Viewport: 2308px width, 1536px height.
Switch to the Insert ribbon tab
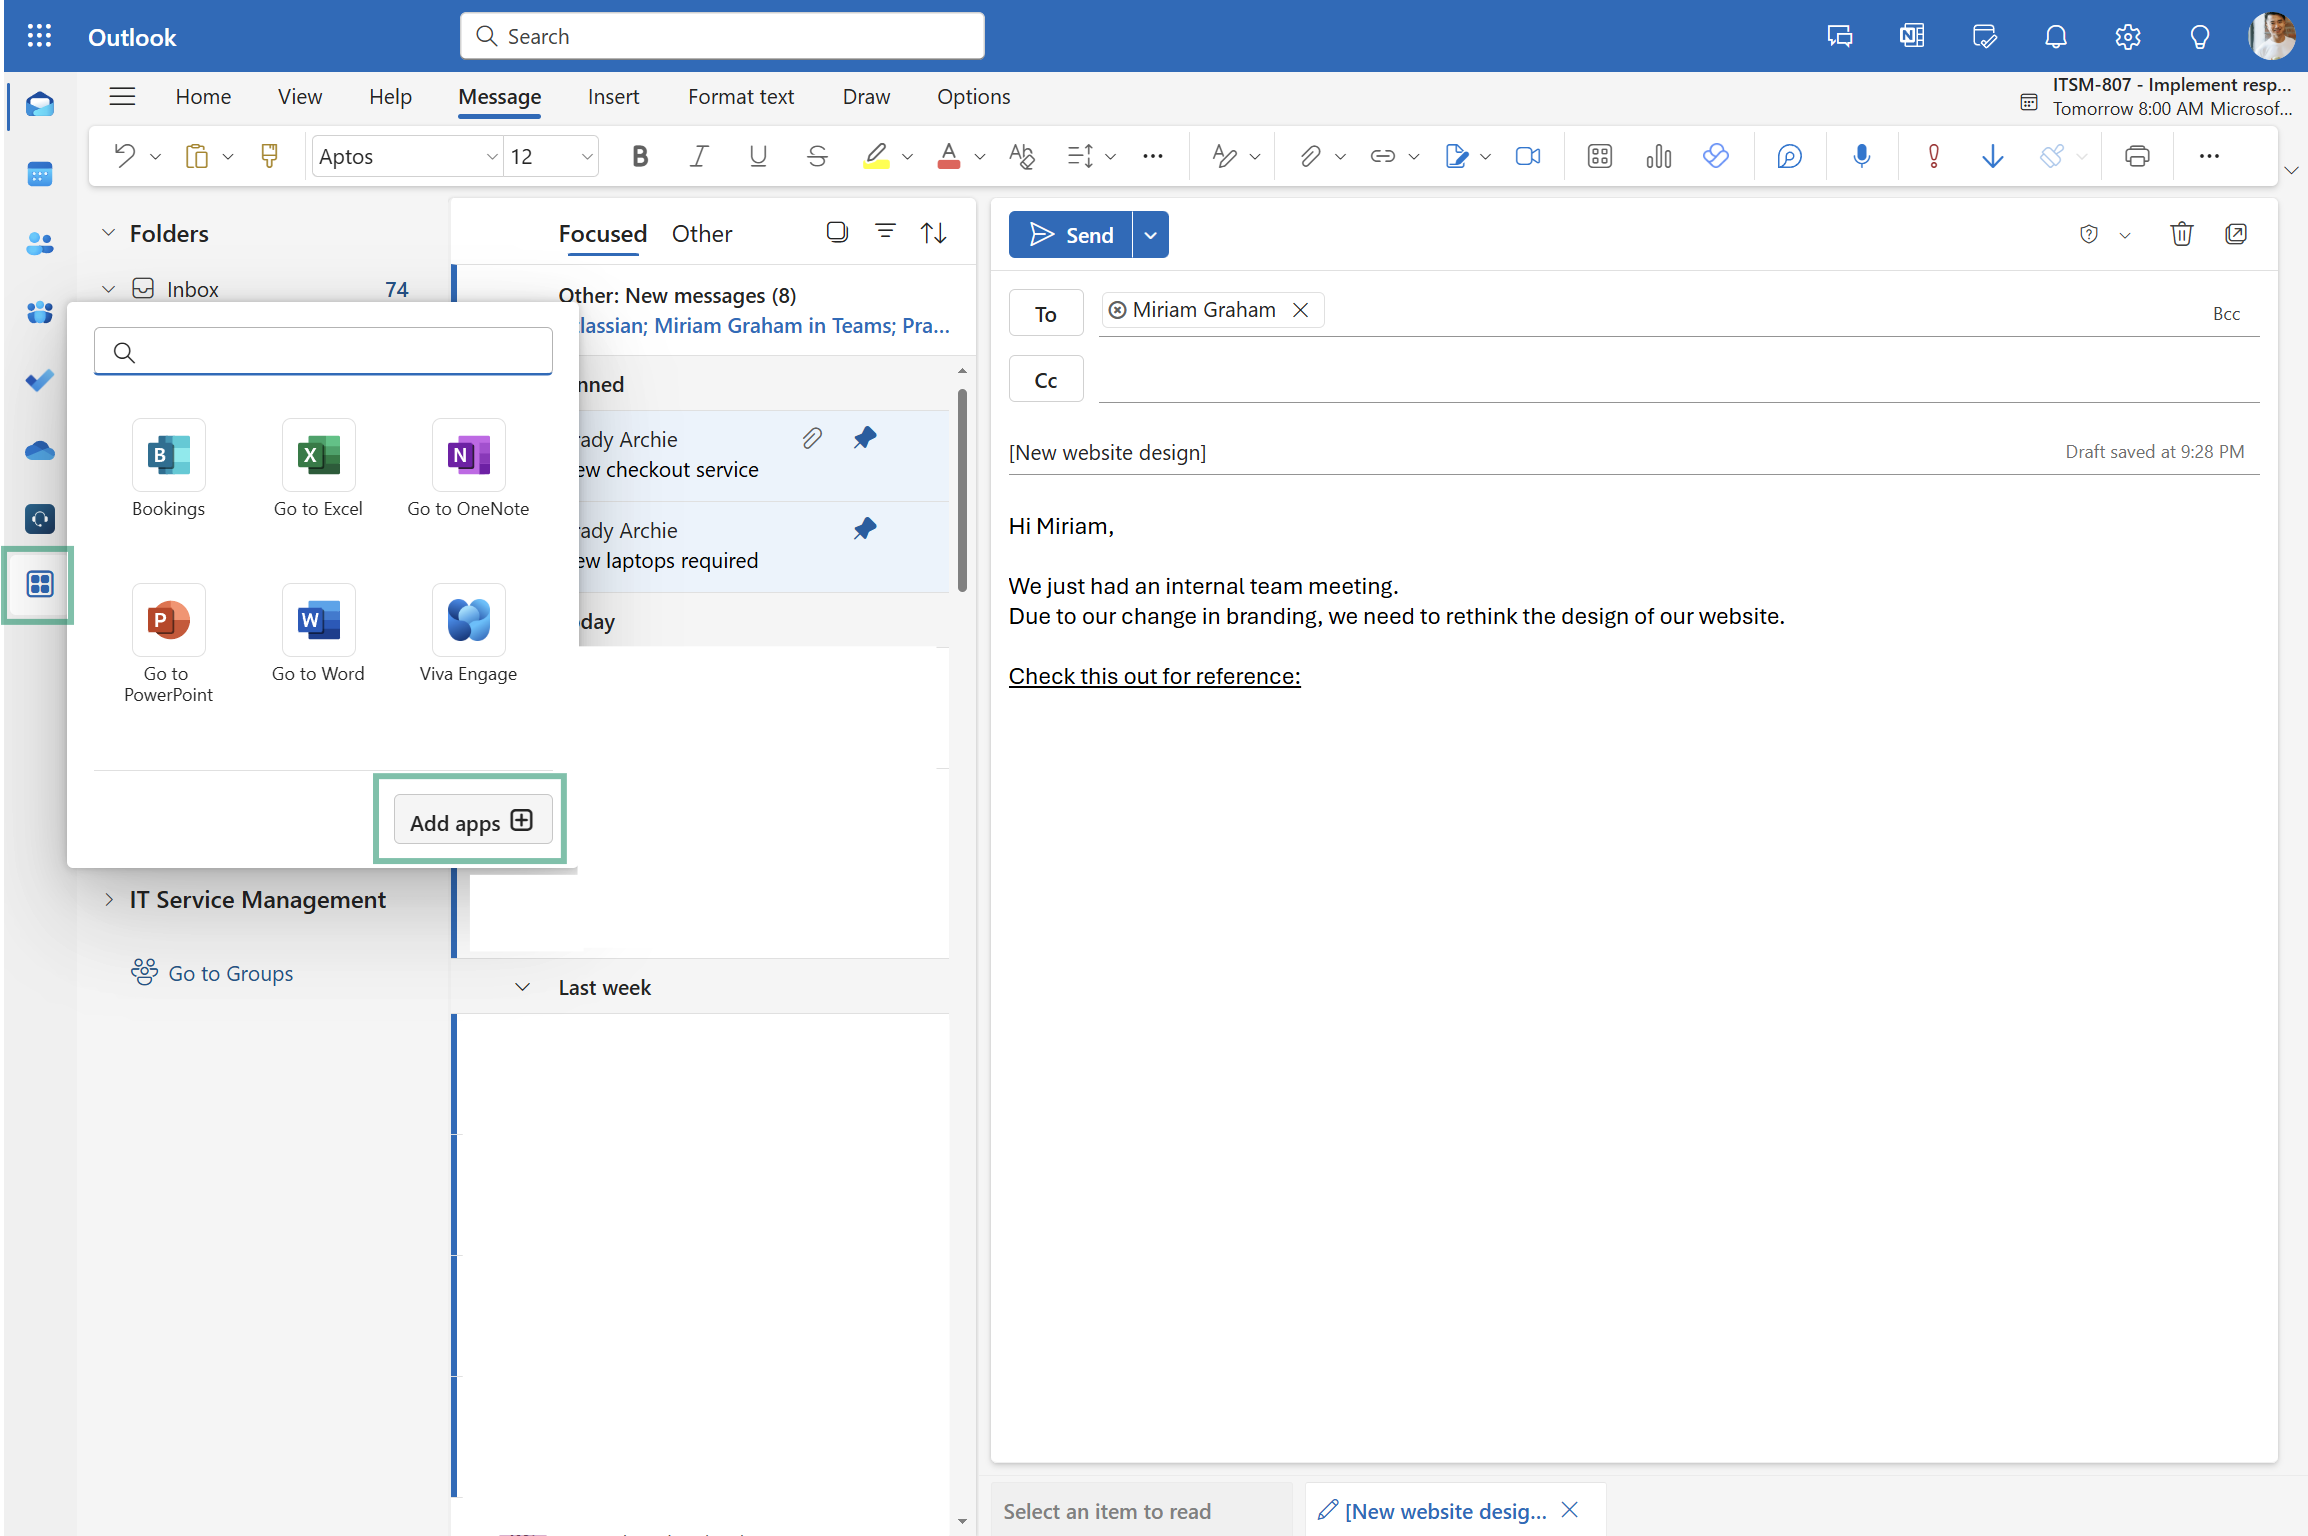613,97
